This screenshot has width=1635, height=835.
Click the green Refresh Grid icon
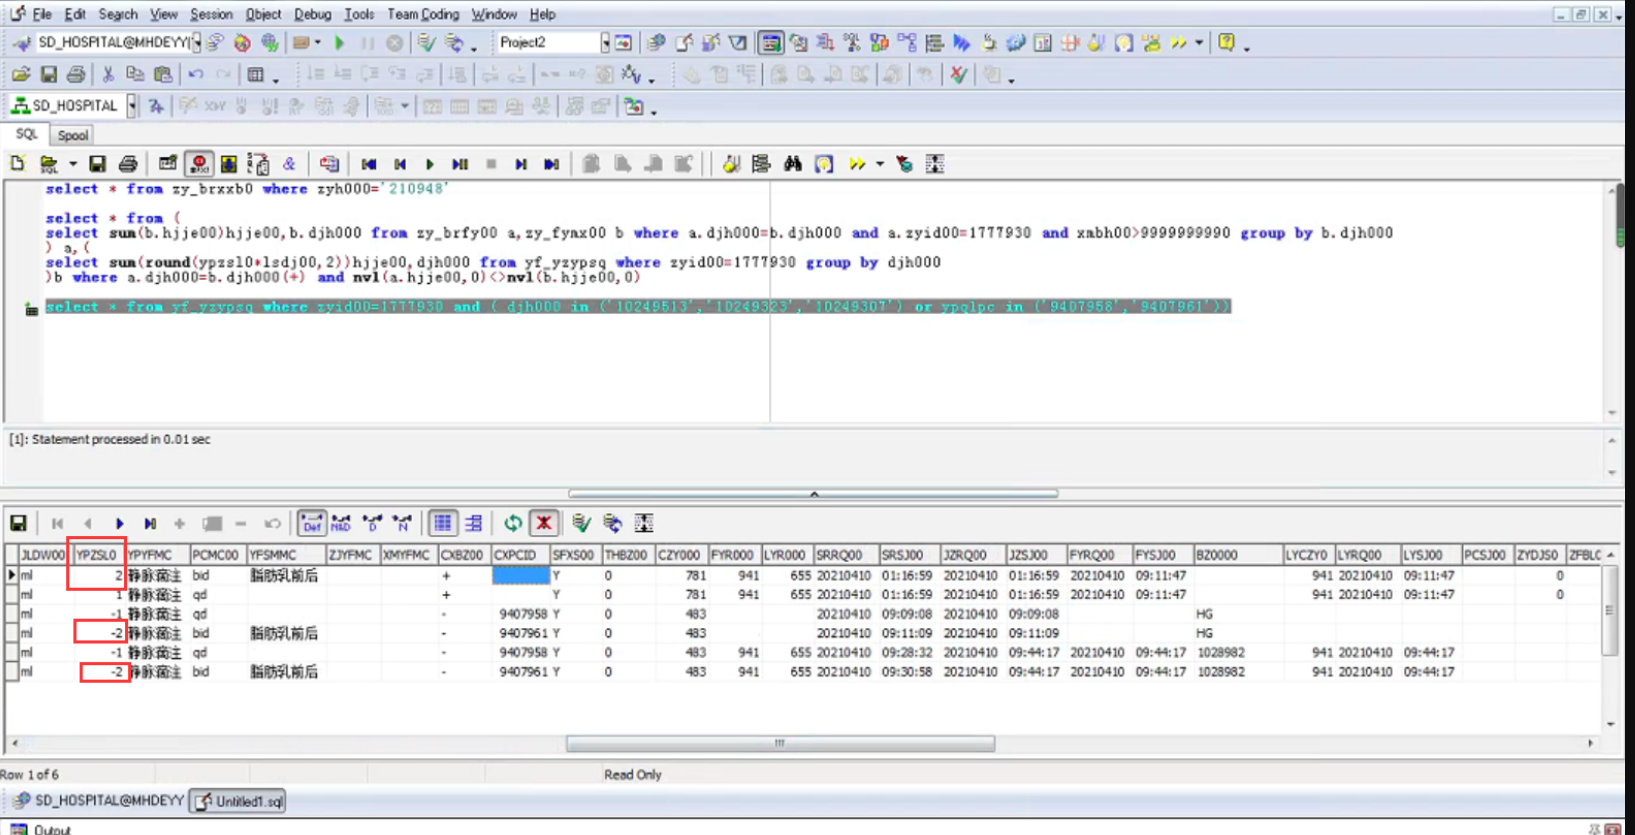513,523
